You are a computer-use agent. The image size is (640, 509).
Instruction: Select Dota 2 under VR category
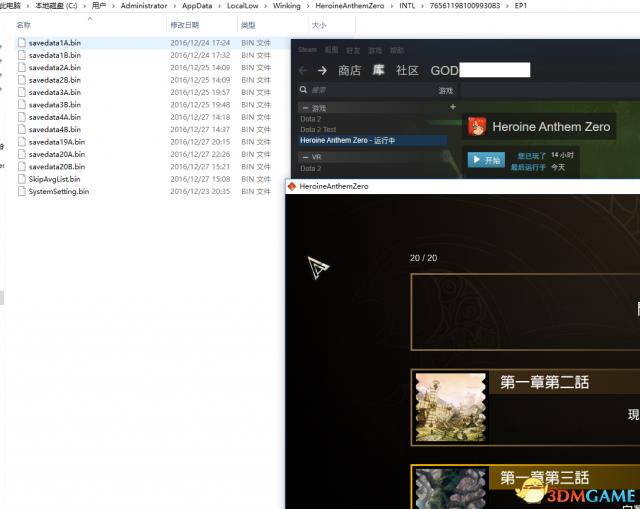tap(311, 168)
